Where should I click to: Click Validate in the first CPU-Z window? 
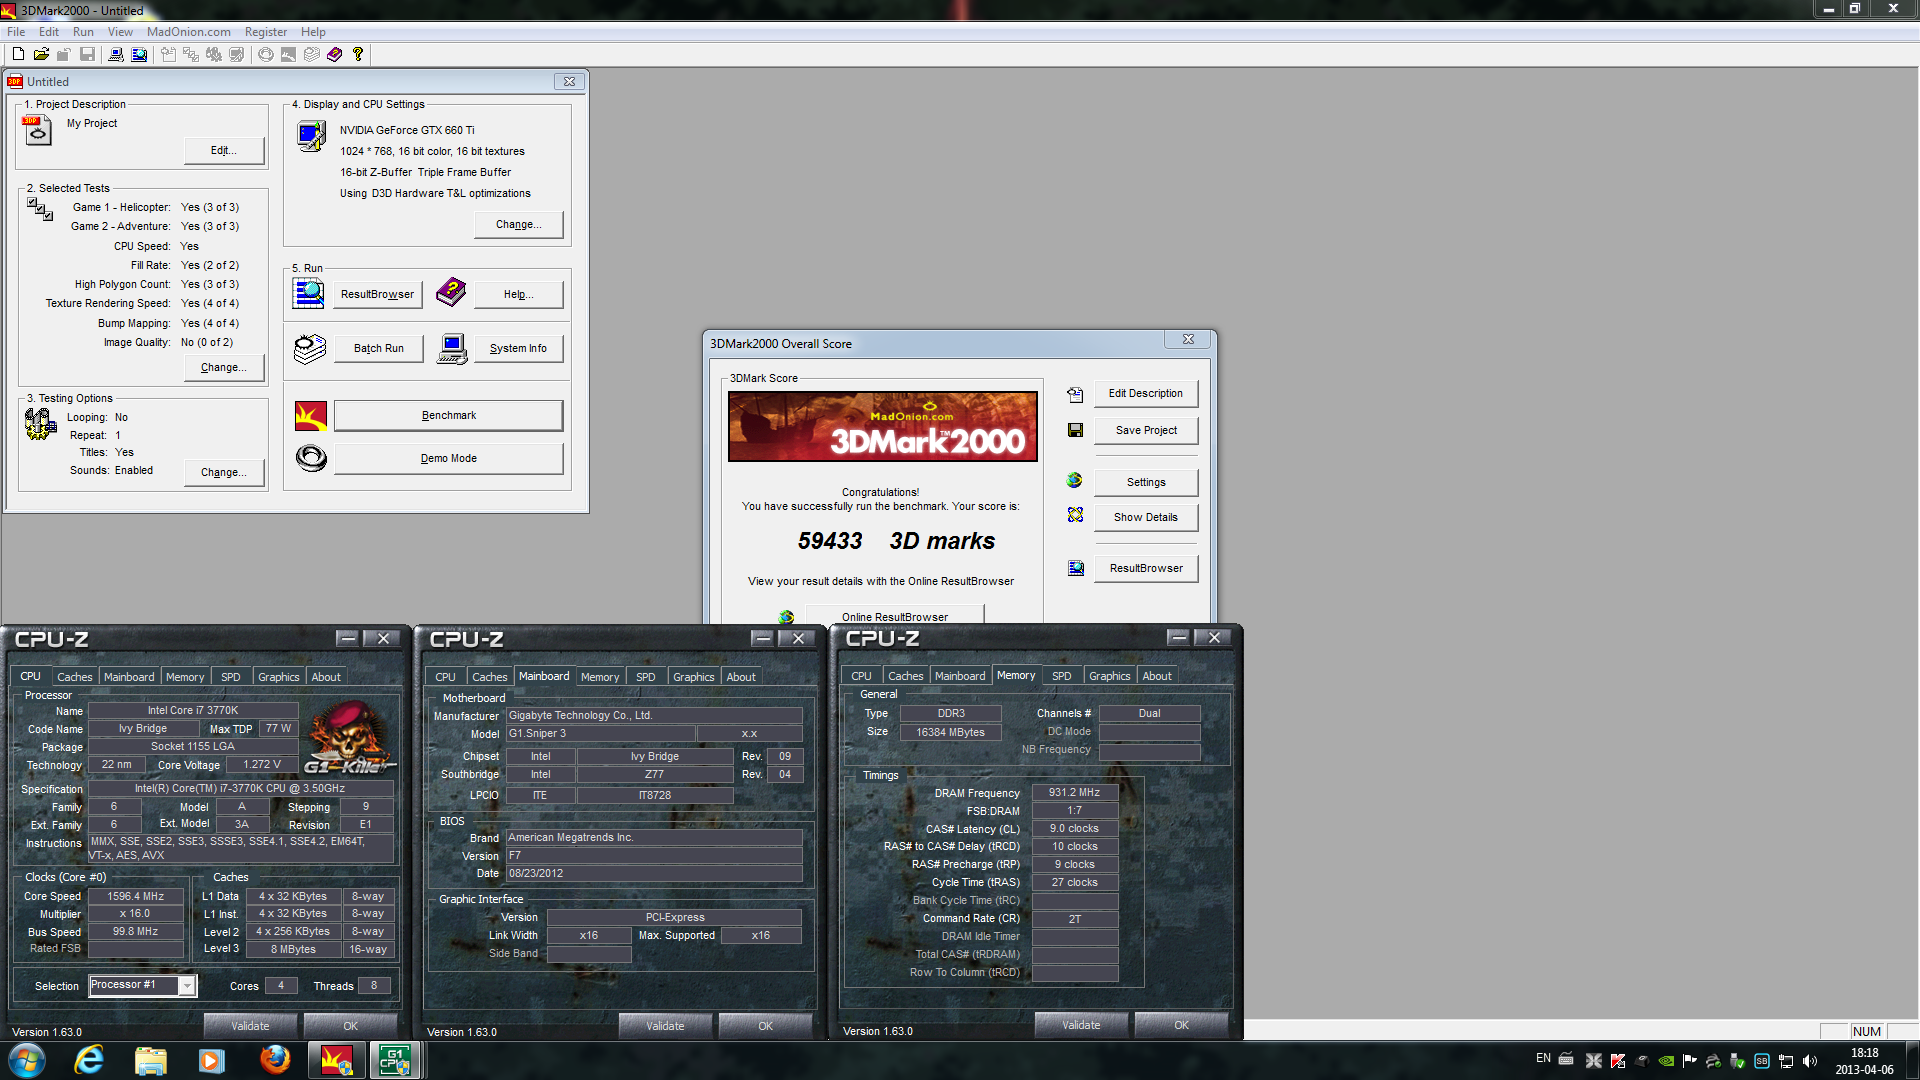[250, 1026]
